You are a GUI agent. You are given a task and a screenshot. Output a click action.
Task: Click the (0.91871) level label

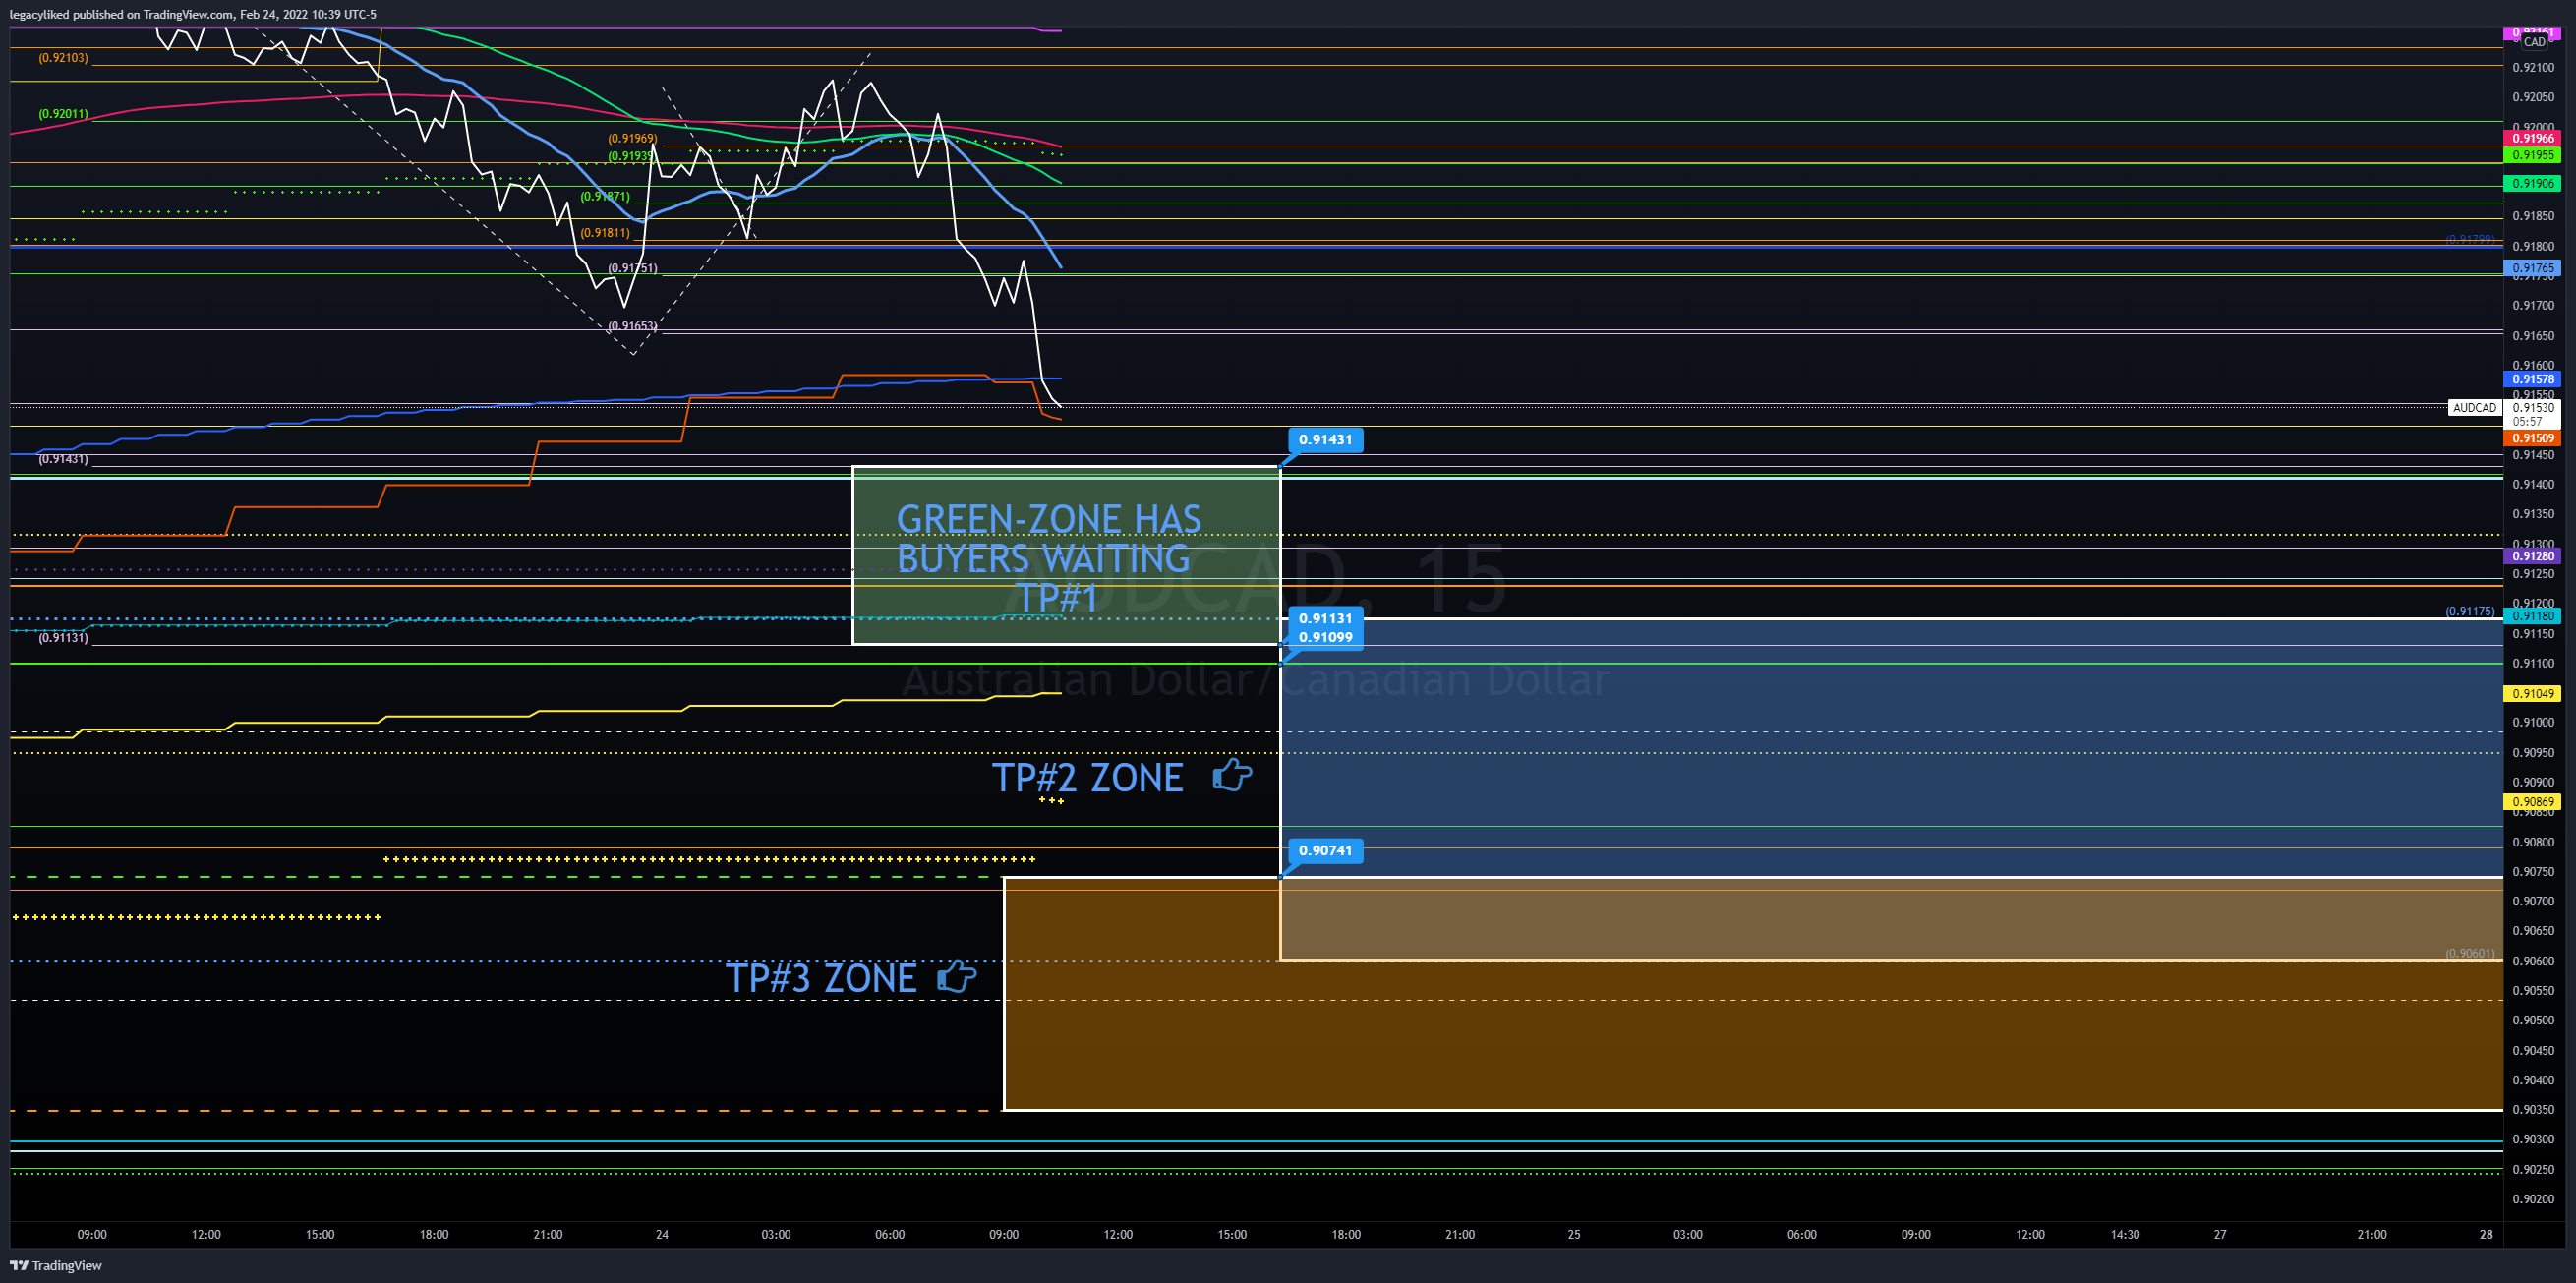[605, 197]
